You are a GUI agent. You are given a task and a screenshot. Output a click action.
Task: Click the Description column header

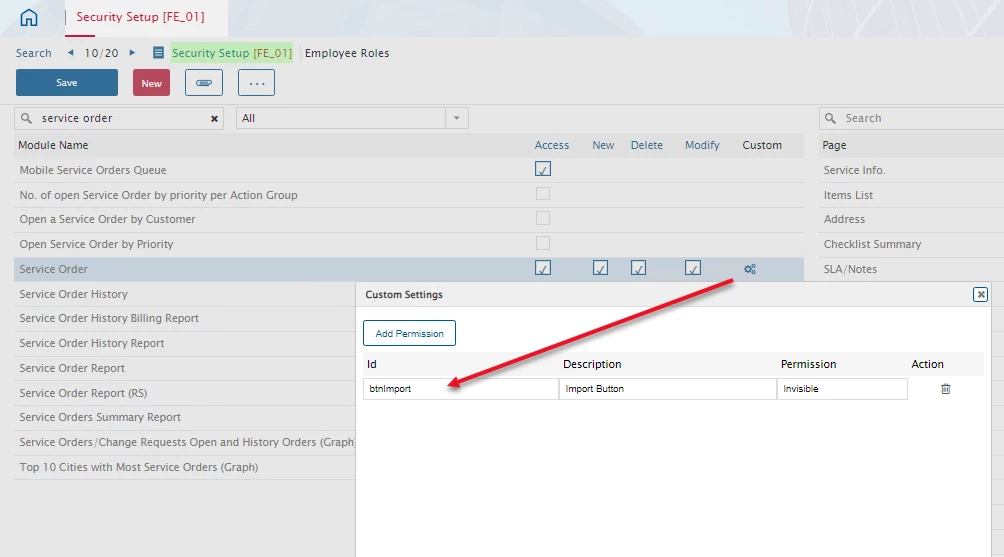click(x=592, y=364)
